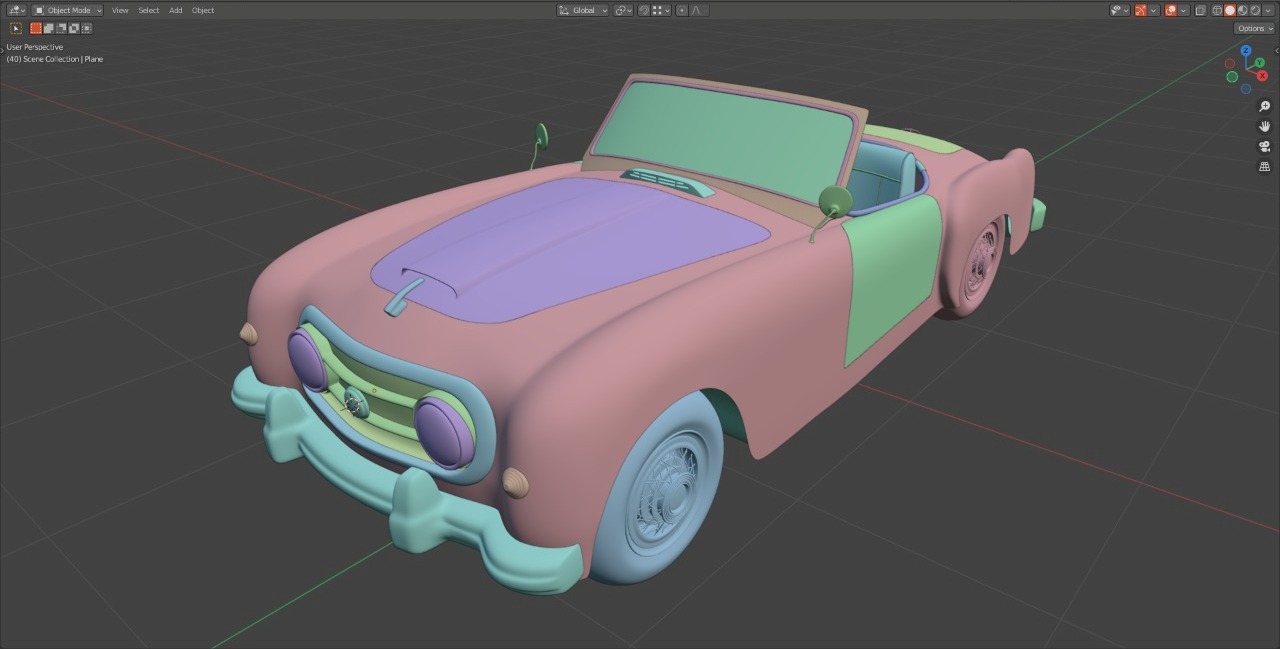Toggle snapping magnet

click(645, 10)
